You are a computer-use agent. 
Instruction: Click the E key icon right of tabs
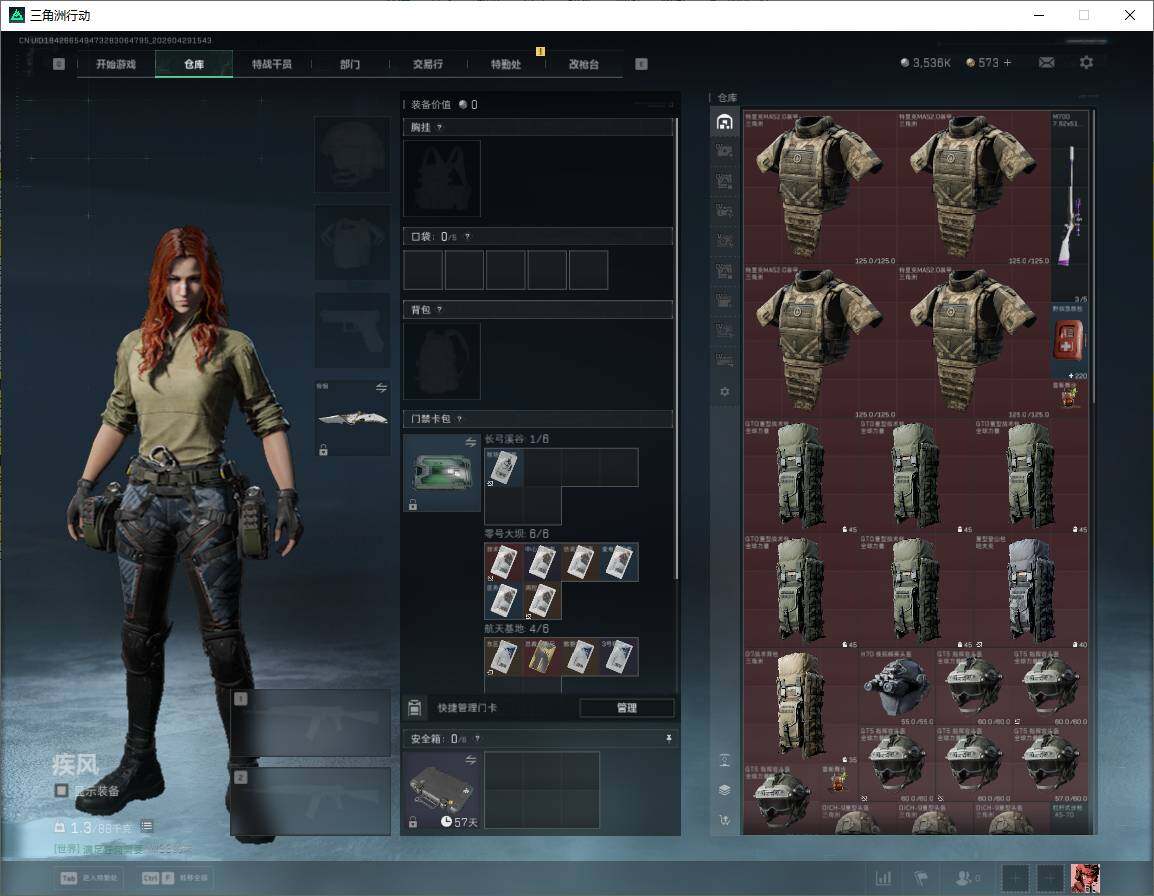point(641,64)
